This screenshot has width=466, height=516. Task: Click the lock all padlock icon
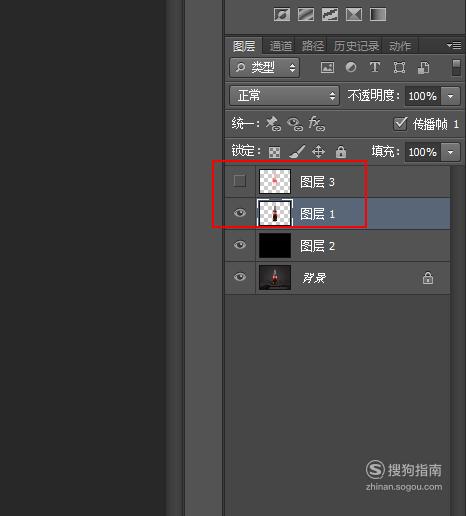point(341,152)
